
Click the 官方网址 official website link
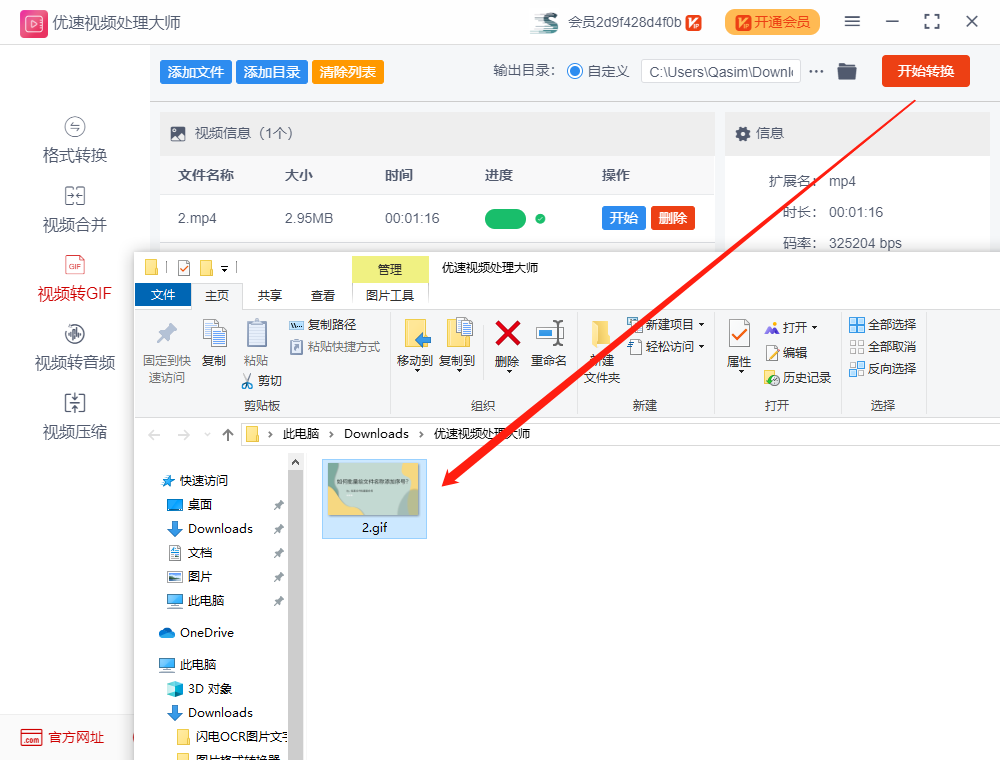(x=62, y=738)
